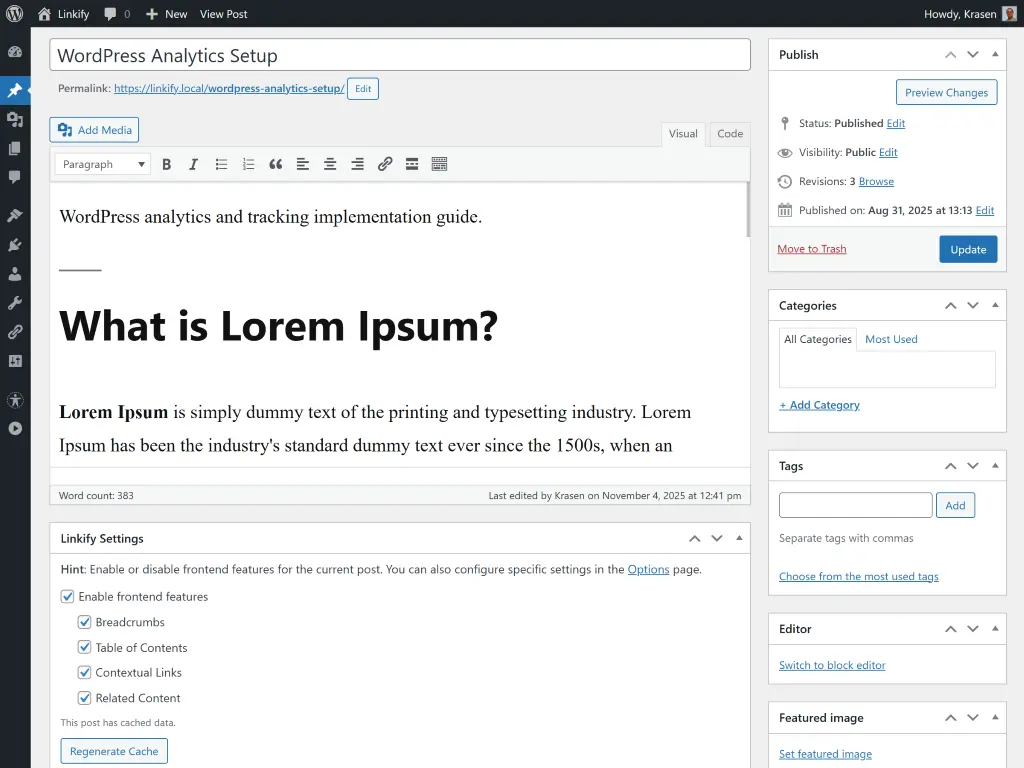Image resolution: width=1024 pixels, height=768 pixels.
Task: Apply blockquote formatting
Action: click(x=276, y=164)
